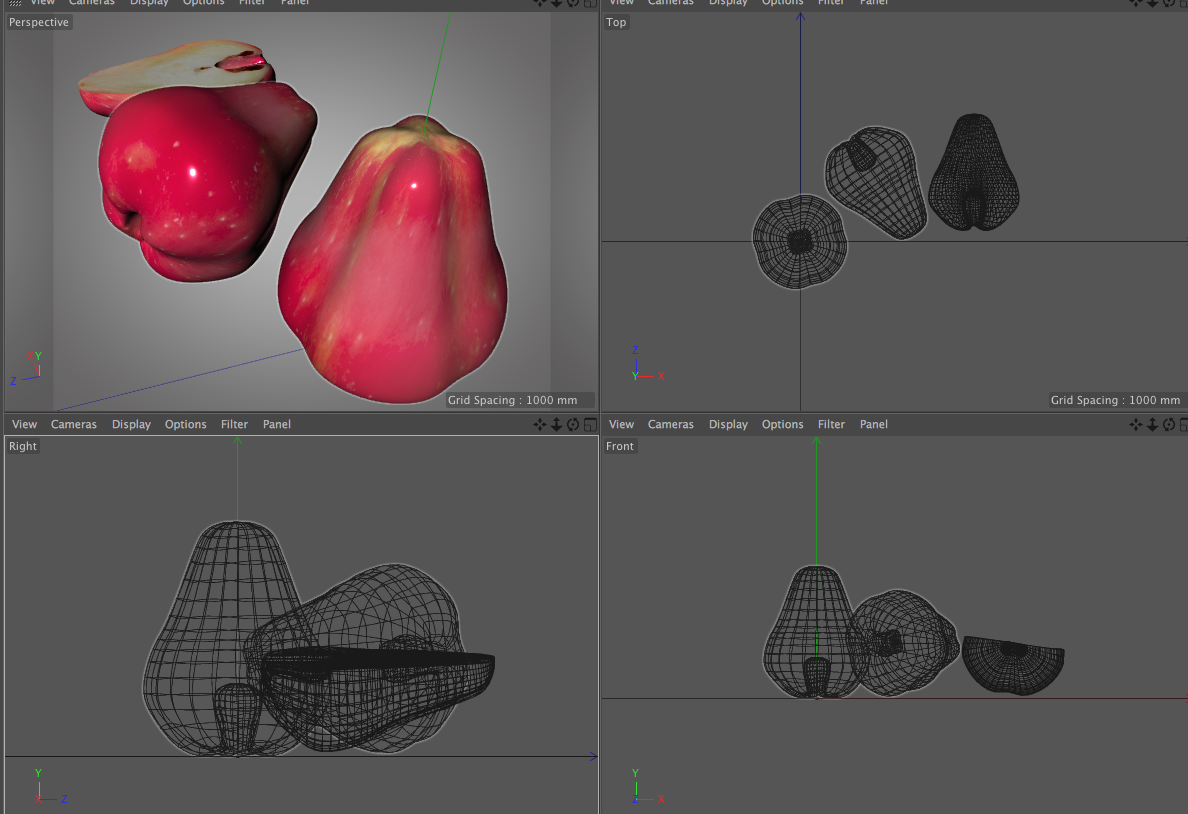Click the move camera icon in Front viewport
Image resolution: width=1188 pixels, height=814 pixels.
point(1136,425)
